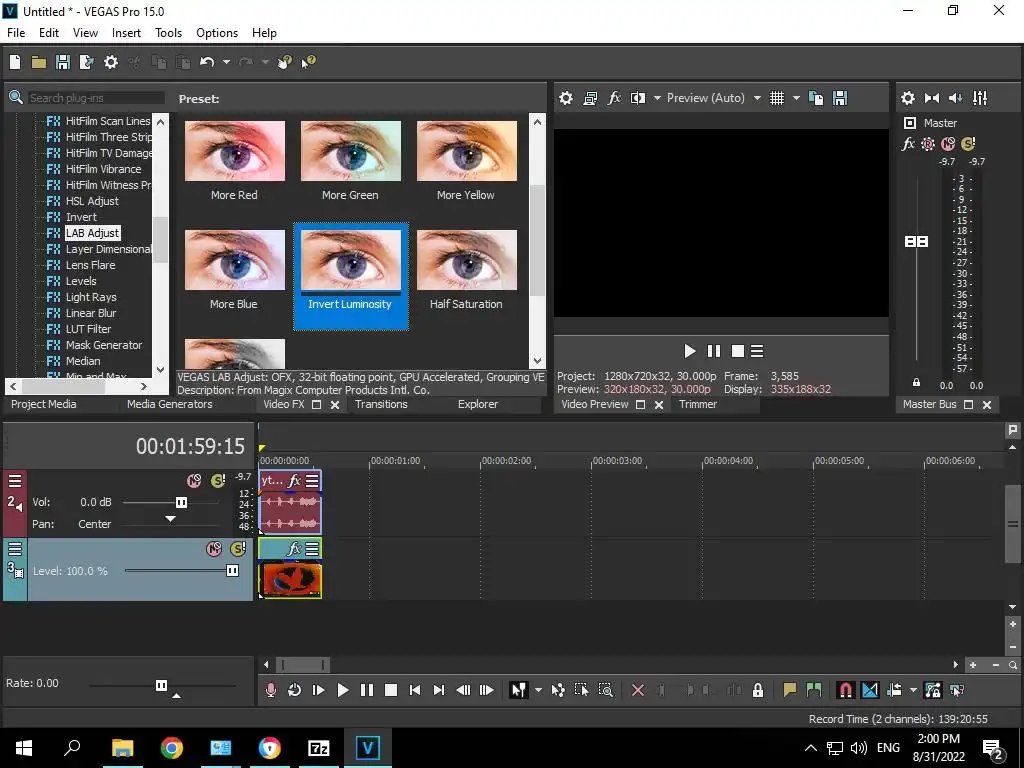Viewport: 1024px width, 768px height.
Task: Open the Insert menu
Action: [x=126, y=33]
